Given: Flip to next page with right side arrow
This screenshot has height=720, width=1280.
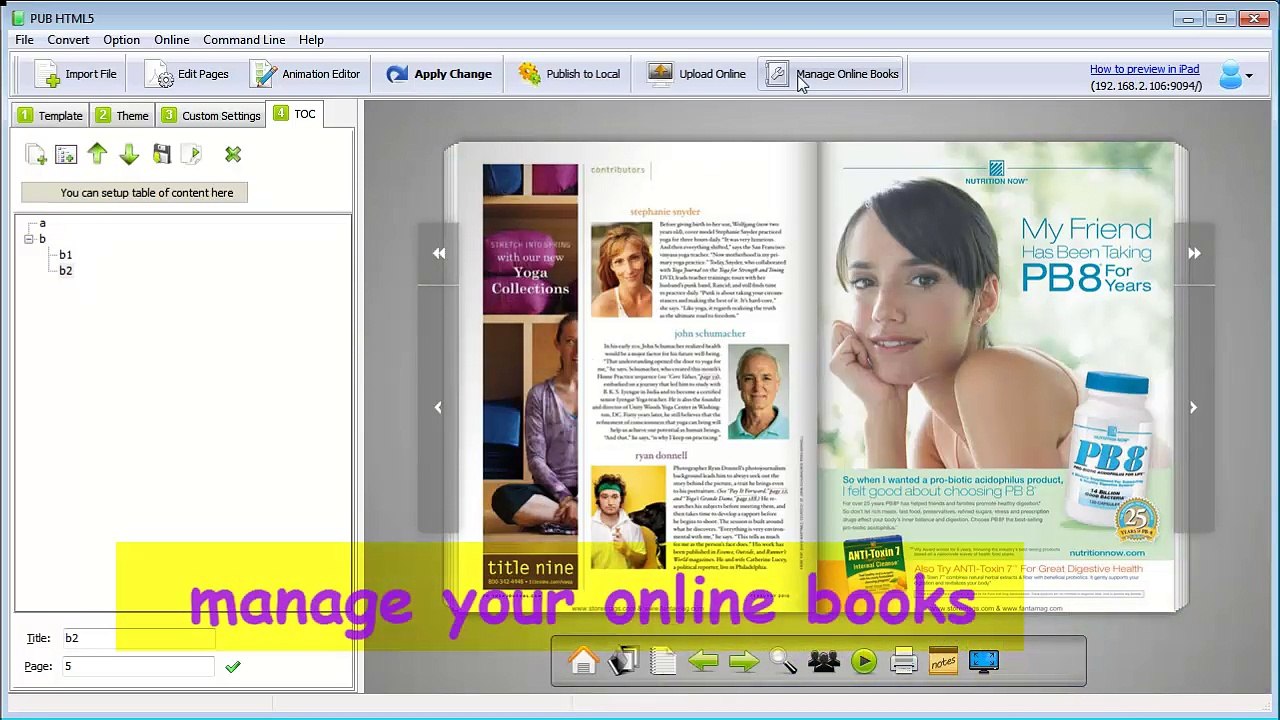Looking at the screenshot, I should pyautogui.click(x=1193, y=407).
